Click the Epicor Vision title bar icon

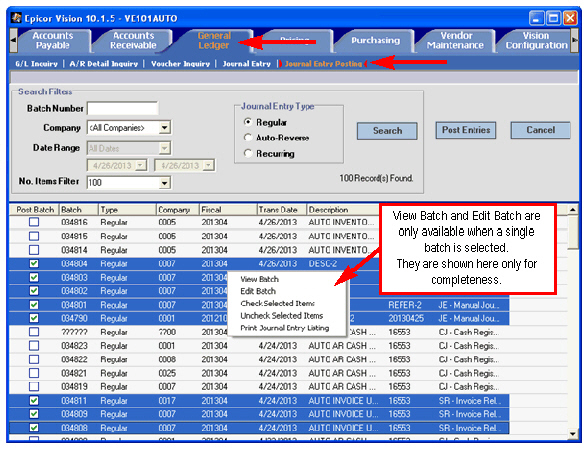[x=16, y=18]
